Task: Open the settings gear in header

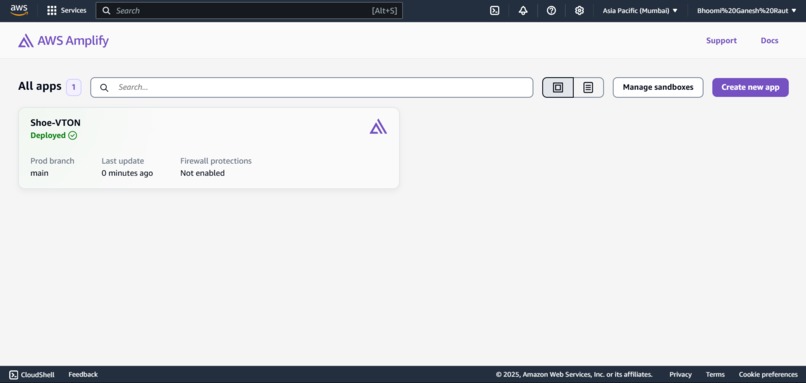Action: [x=579, y=10]
